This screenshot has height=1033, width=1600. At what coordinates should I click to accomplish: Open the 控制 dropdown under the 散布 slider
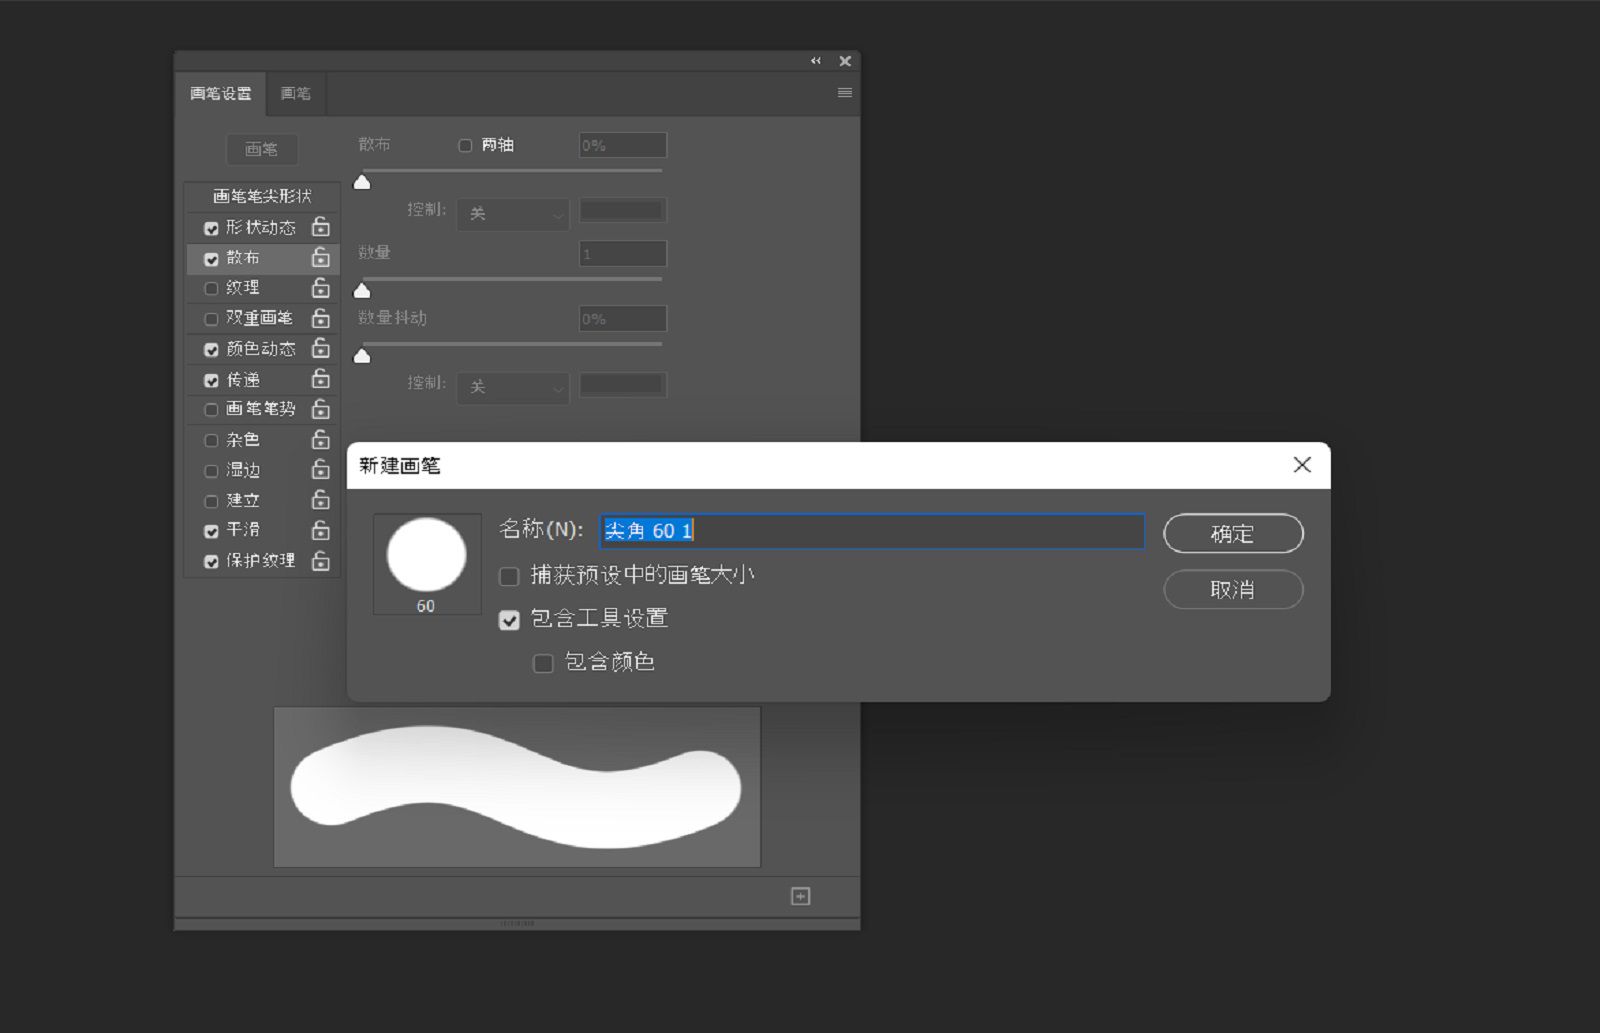click(513, 214)
